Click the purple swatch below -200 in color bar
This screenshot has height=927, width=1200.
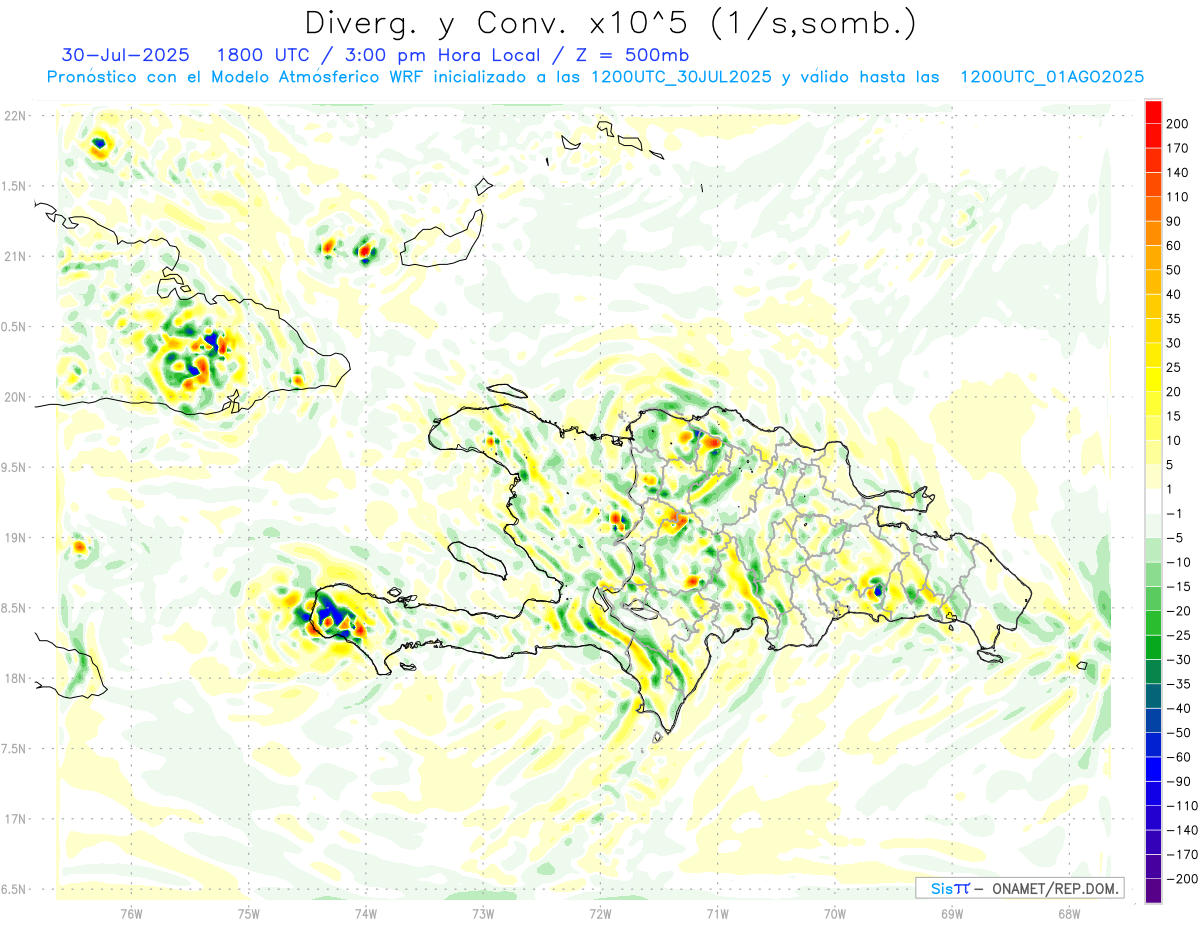click(x=1154, y=892)
